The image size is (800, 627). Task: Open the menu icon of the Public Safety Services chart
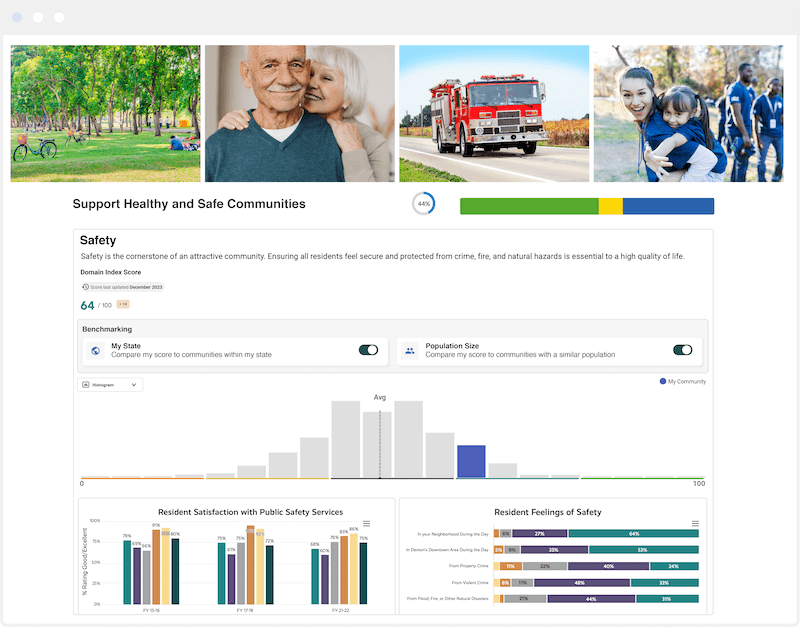(366, 524)
